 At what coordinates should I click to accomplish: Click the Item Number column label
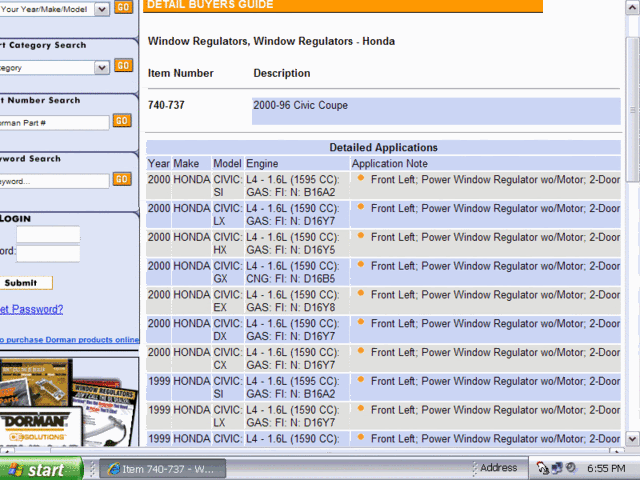pos(180,73)
